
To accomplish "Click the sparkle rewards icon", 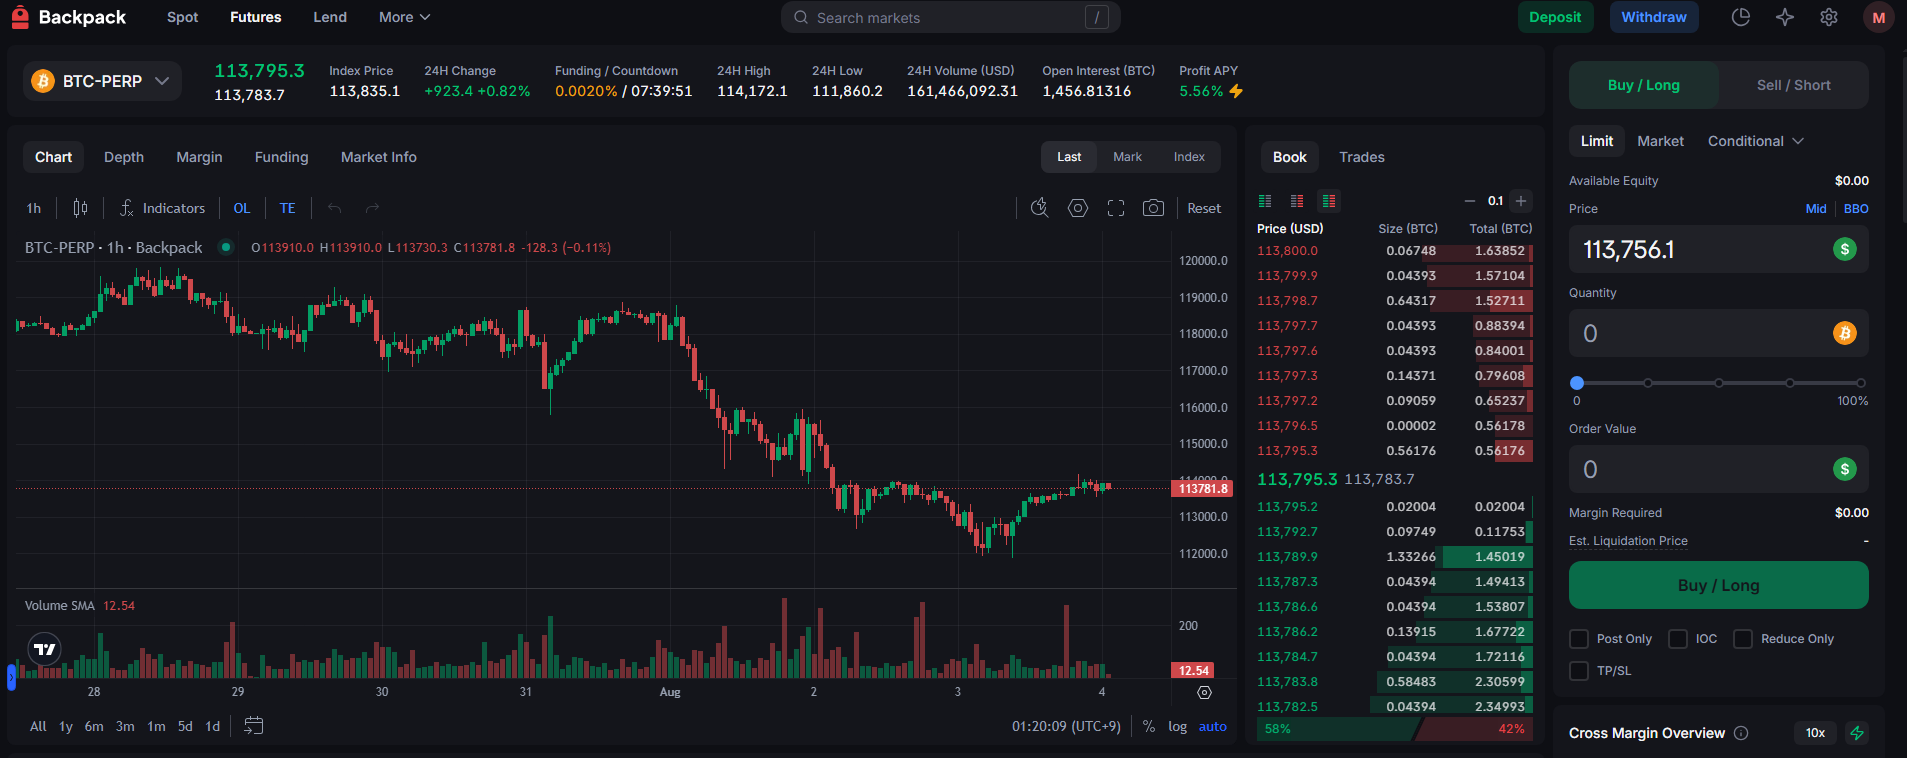I will pyautogui.click(x=1785, y=17).
